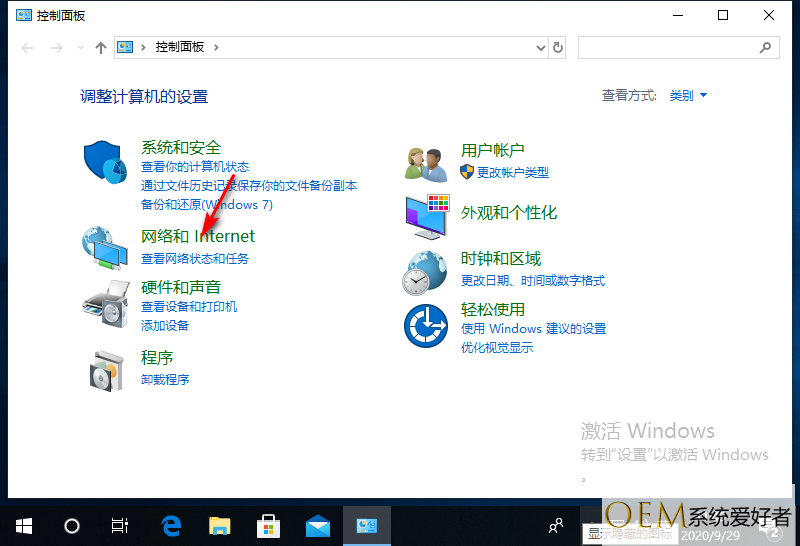Click 更改帐户类型 link
The width and height of the screenshot is (800, 546).
(x=512, y=172)
